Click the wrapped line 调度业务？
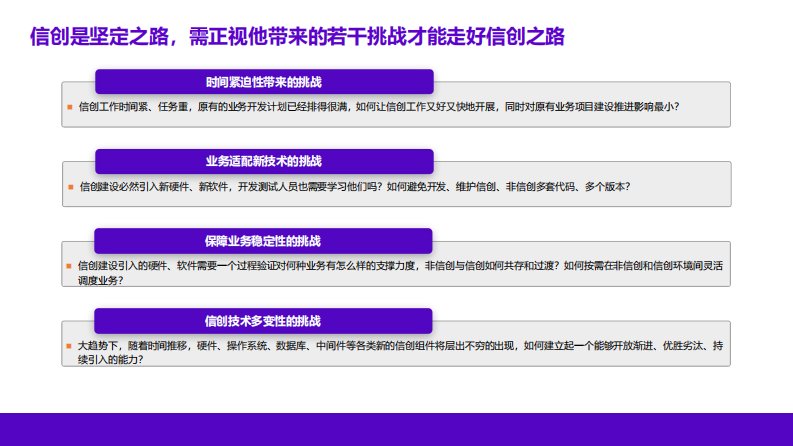 pos(100,281)
